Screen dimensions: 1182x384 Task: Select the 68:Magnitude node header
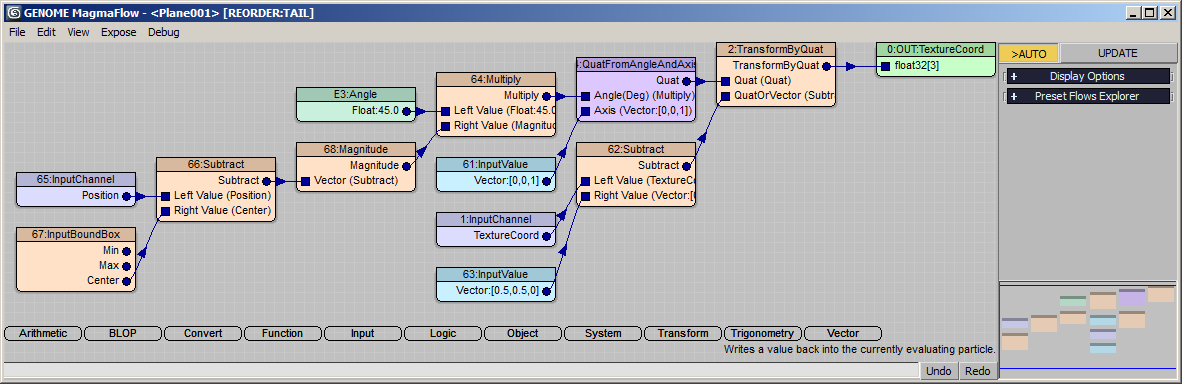(356, 149)
